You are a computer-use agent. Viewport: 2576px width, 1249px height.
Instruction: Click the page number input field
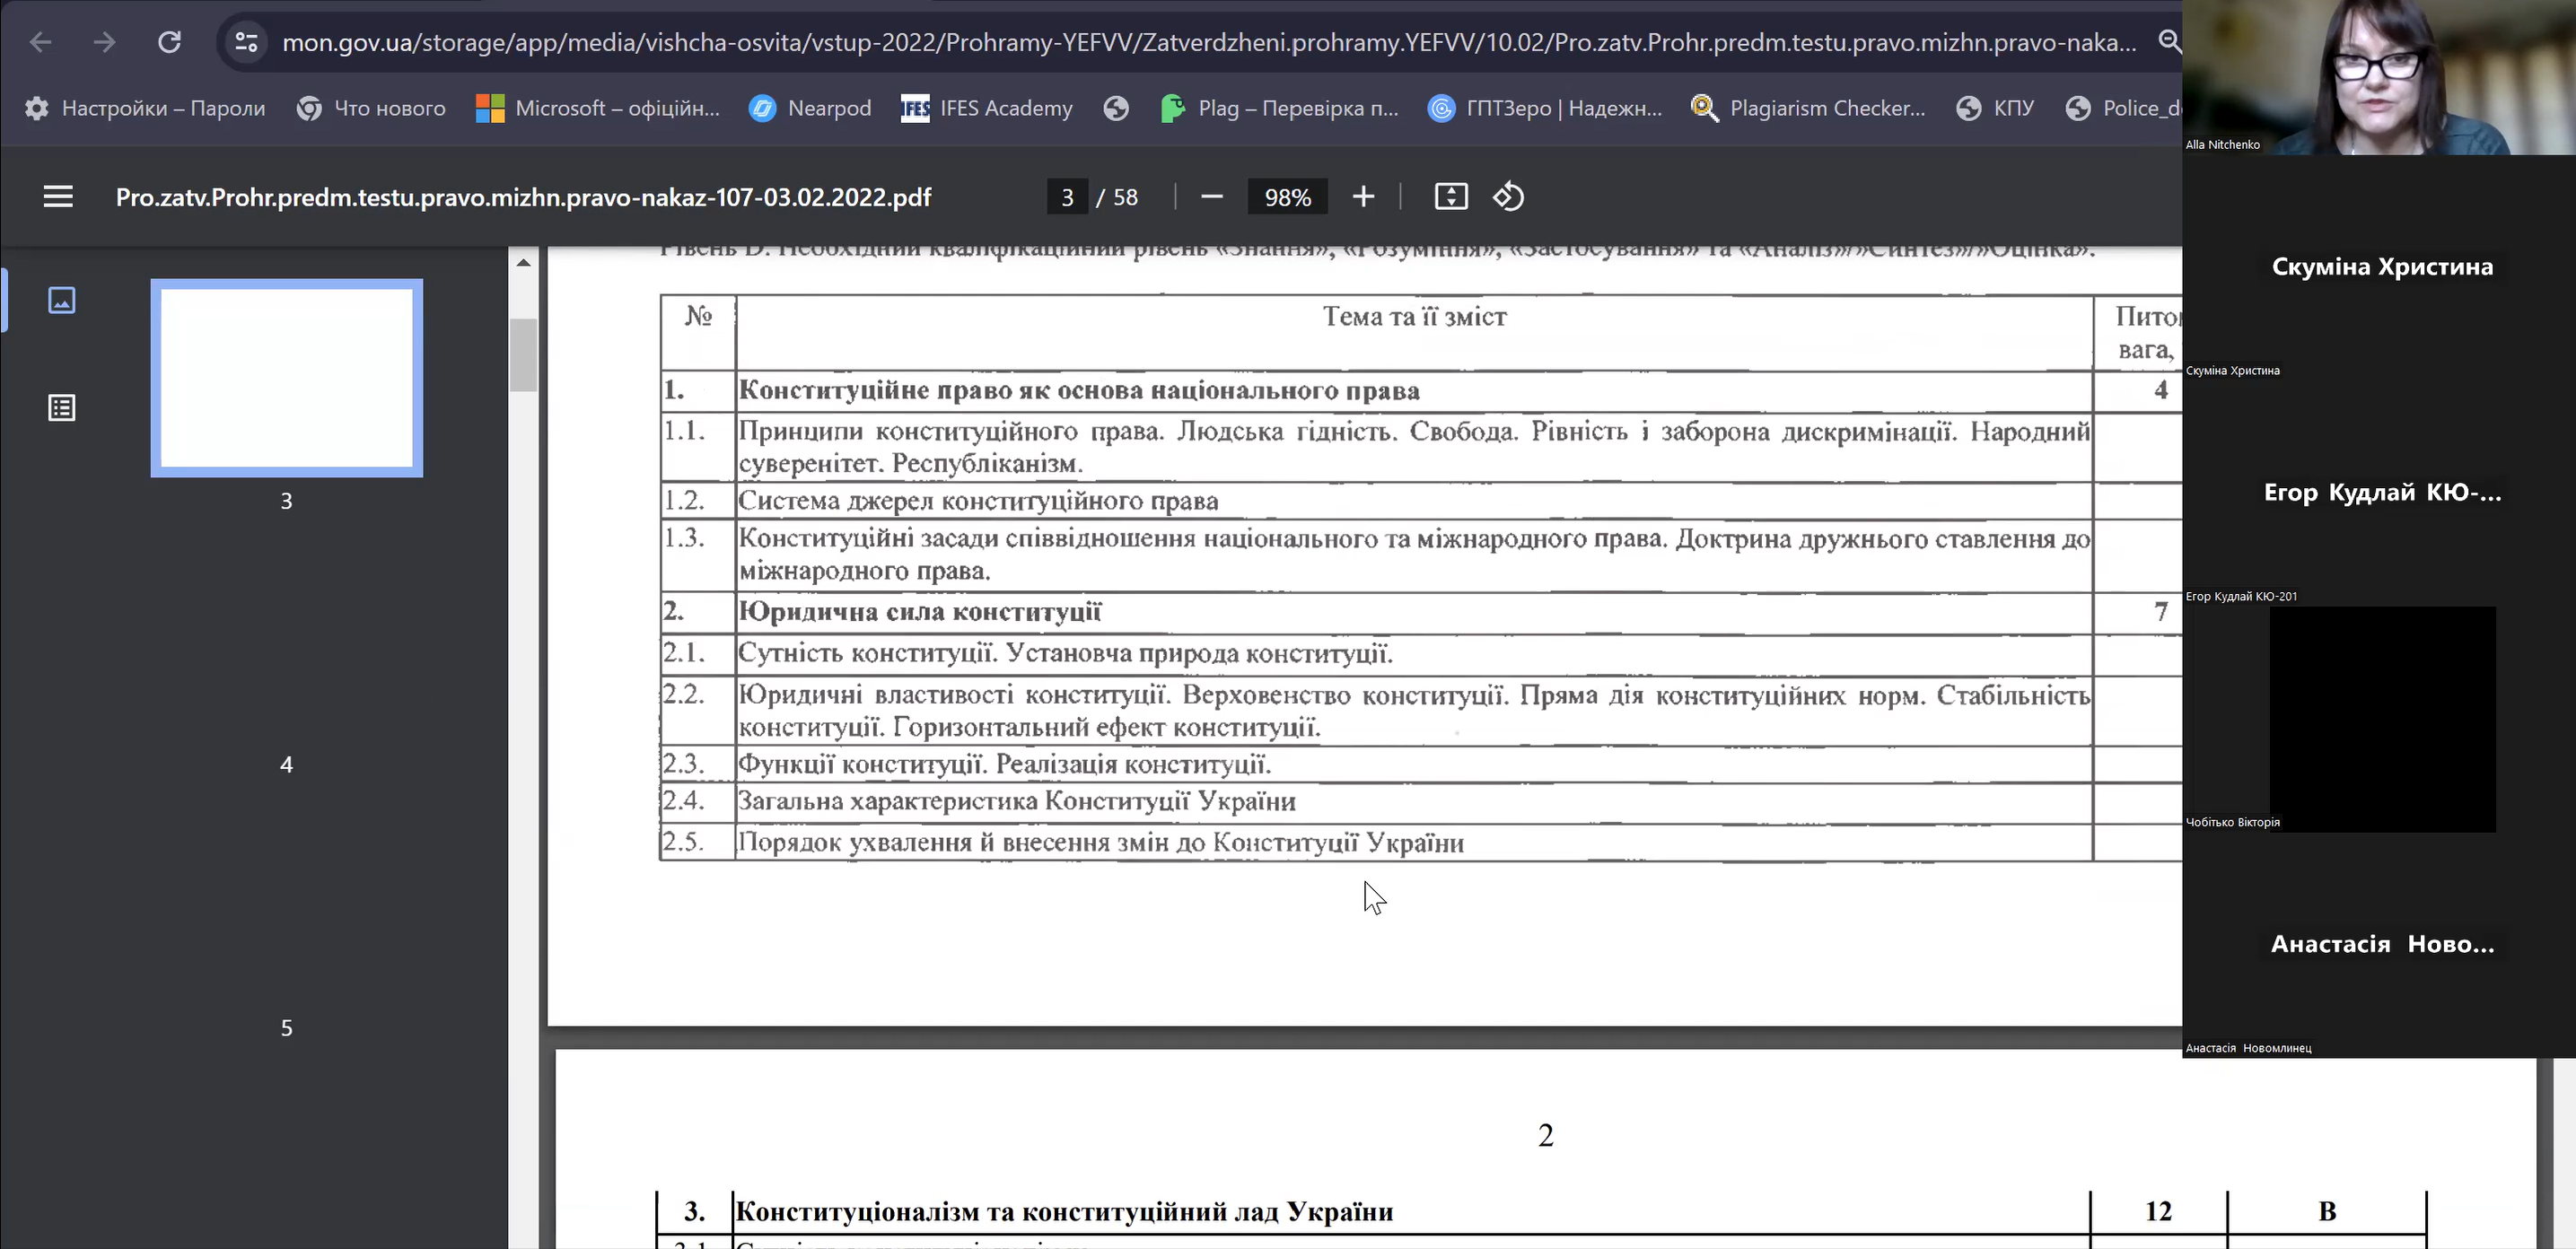pyautogui.click(x=1067, y=197)
